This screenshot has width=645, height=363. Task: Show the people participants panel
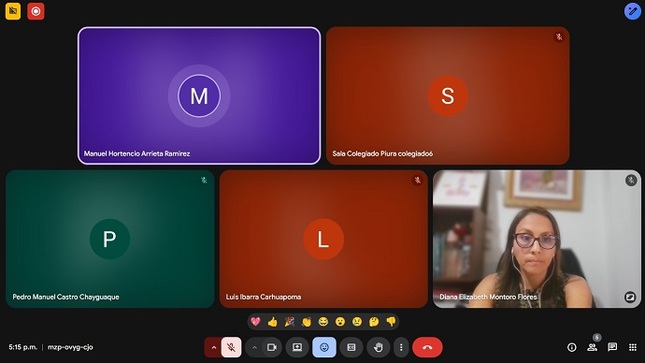(592, 347)
